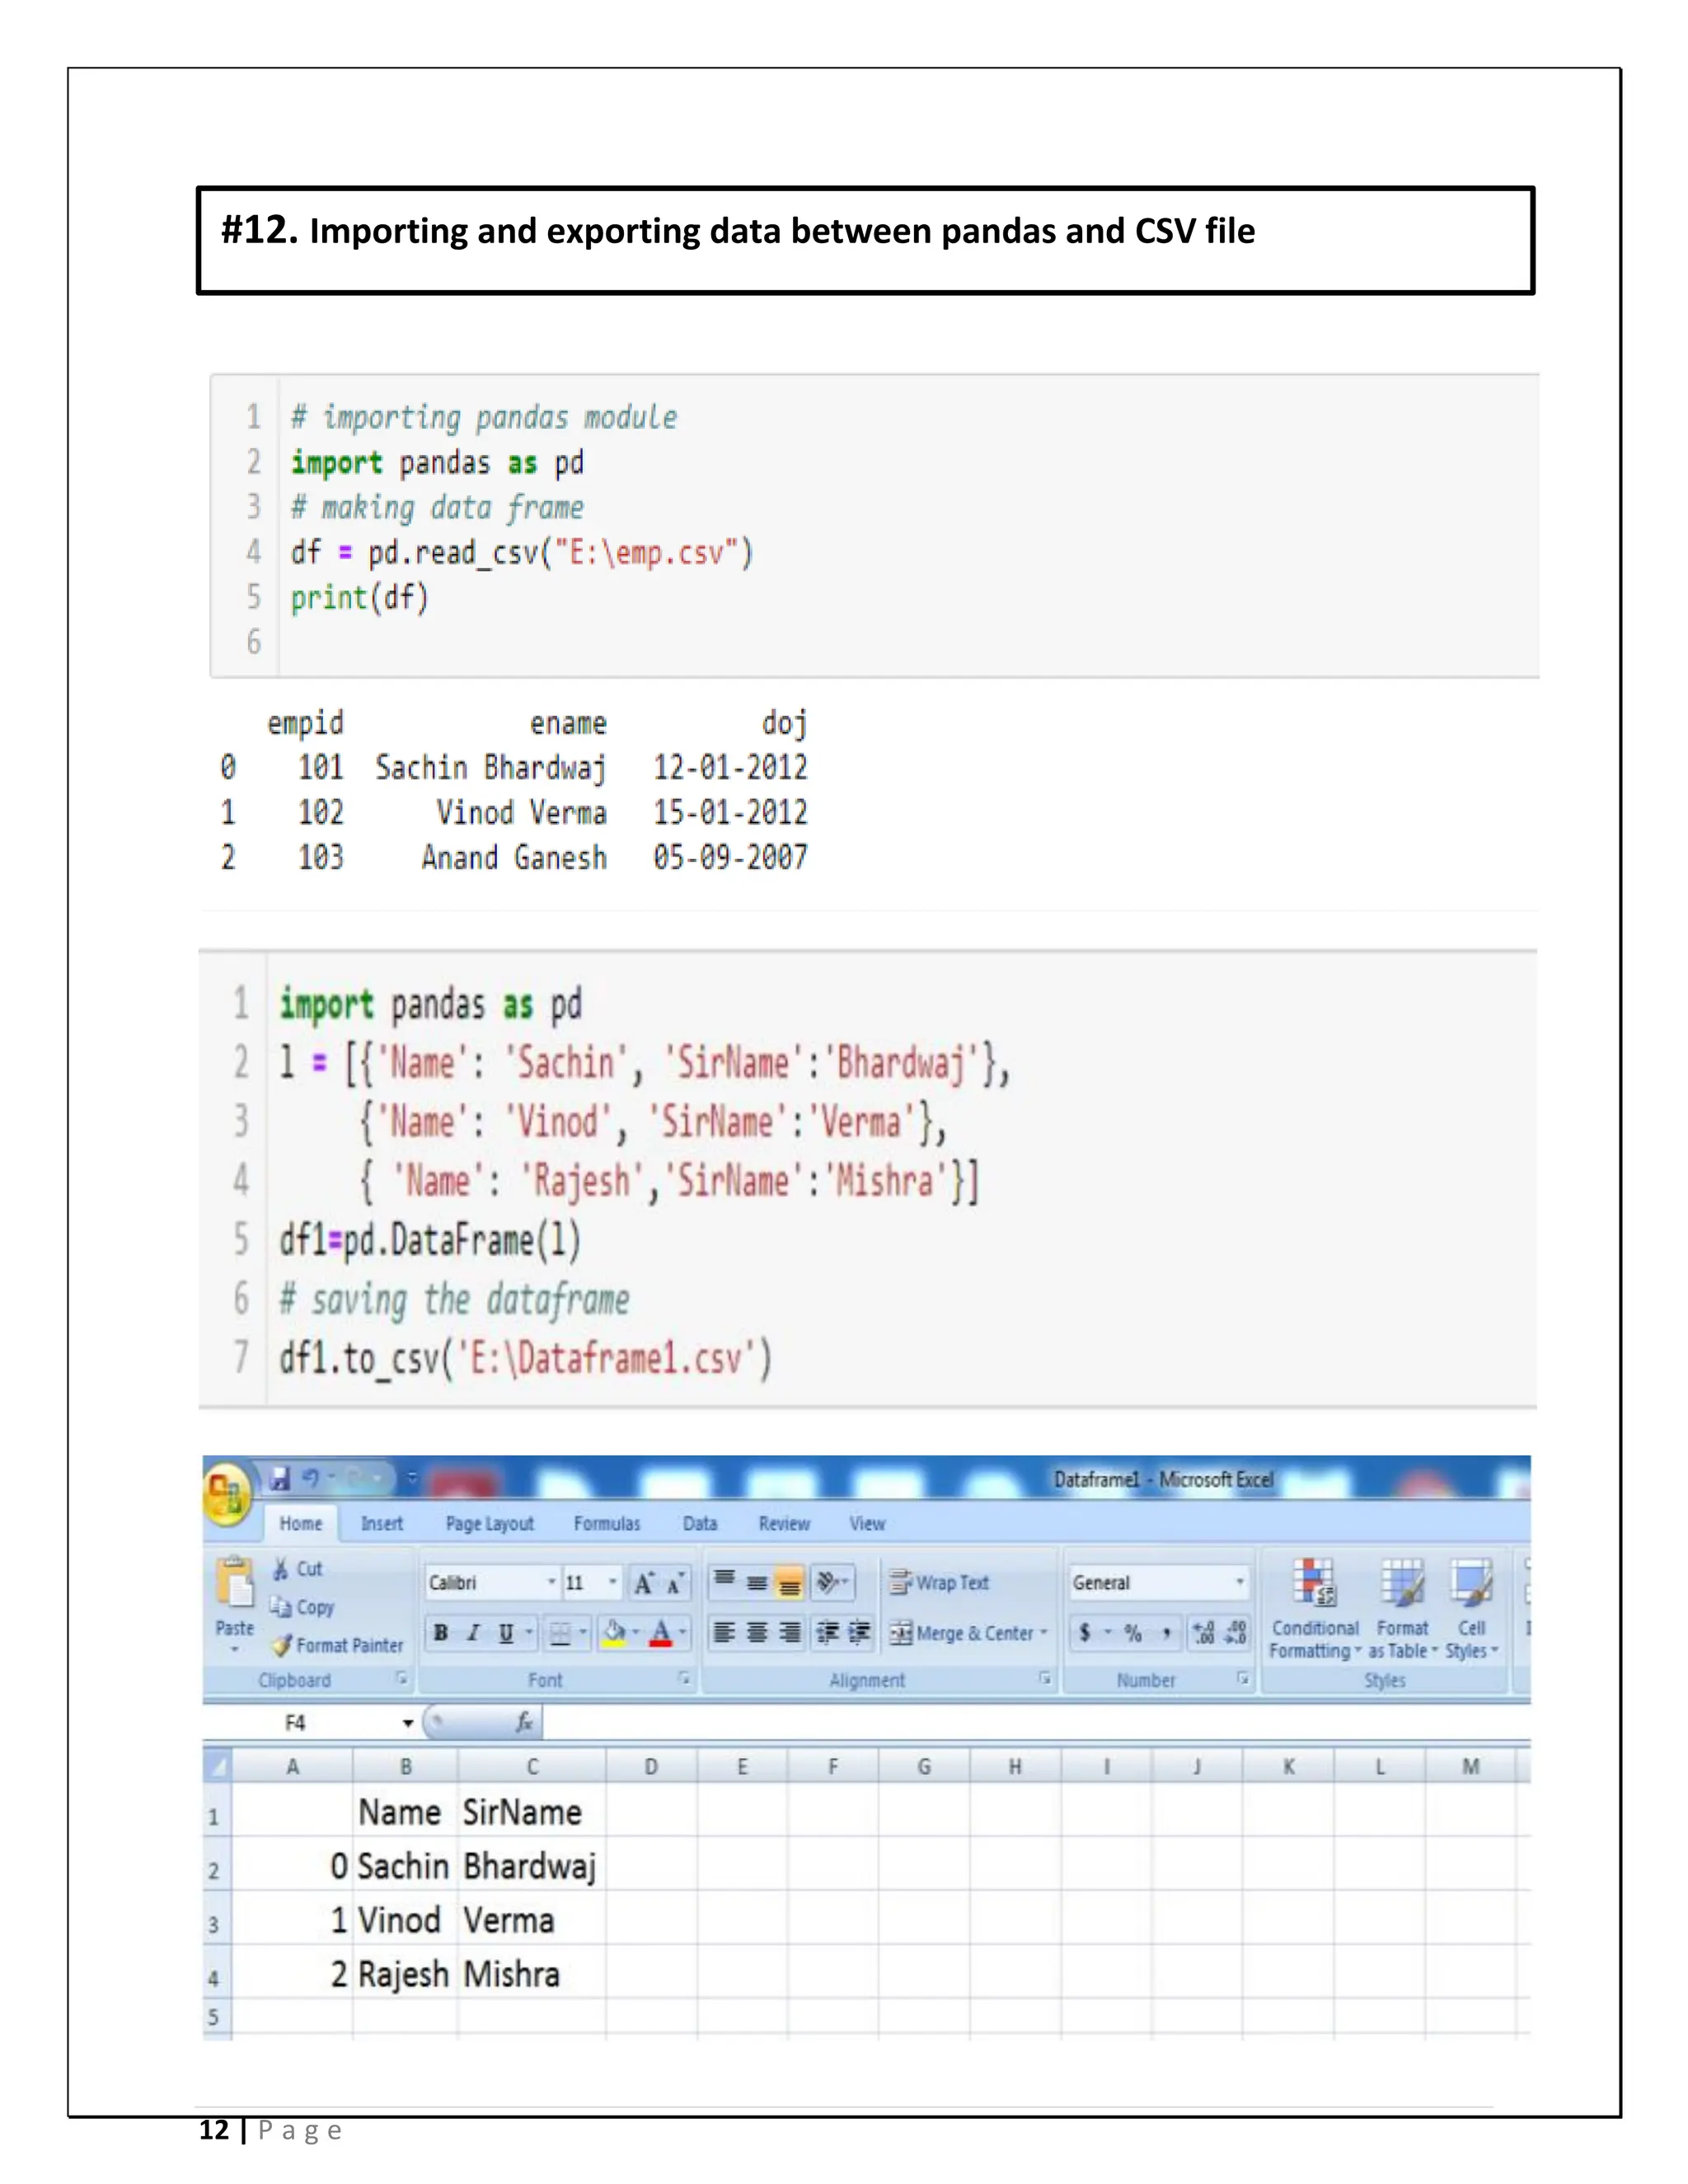Viewport: 1688px width, 2184px height.
Task: Click the Copy button
Action: pos(303,1607)
